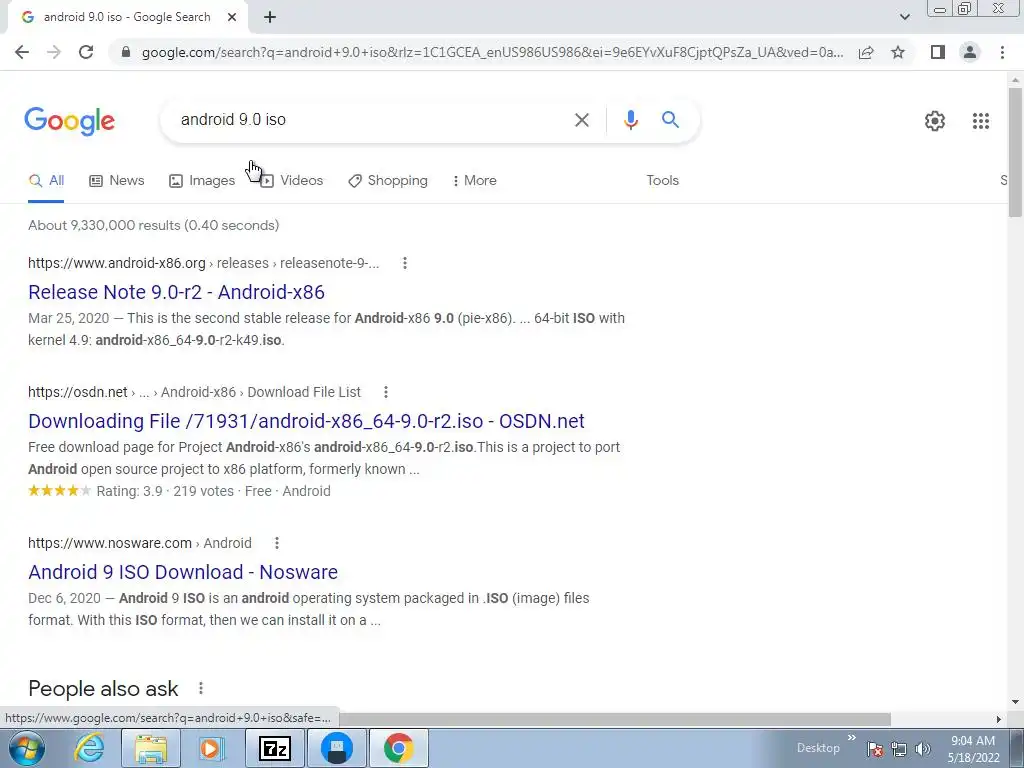This screenshot has width=1024, height=768.
Task: Open Release Note 9.0-r2 Android-x86 result
Action: pyautogui.click(x=176, y=292)
